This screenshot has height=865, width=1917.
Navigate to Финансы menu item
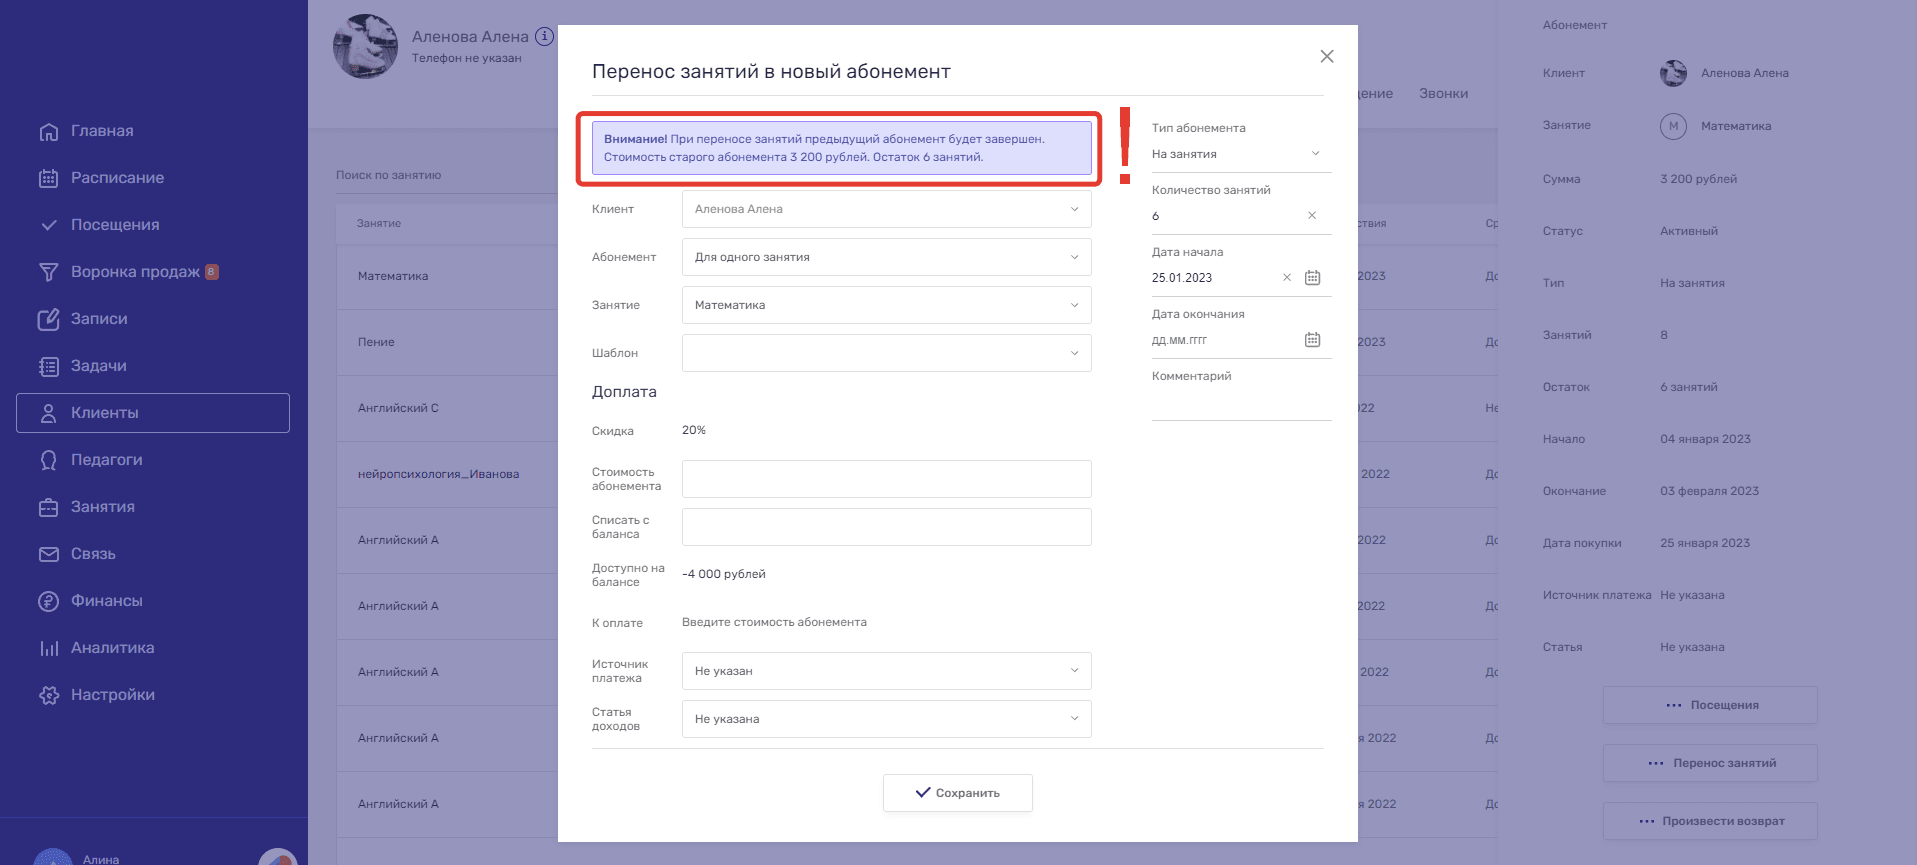106,601
